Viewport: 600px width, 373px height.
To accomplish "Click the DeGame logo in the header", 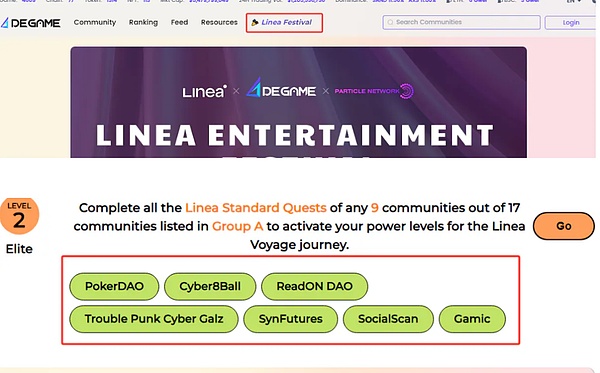I will [x=30, y=23].
